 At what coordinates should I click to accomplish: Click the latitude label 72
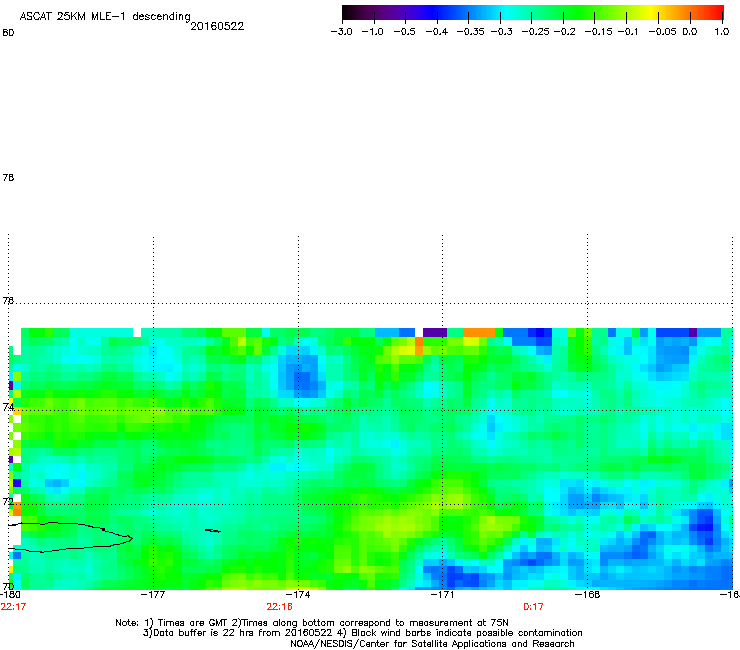(x=8, y=501)
